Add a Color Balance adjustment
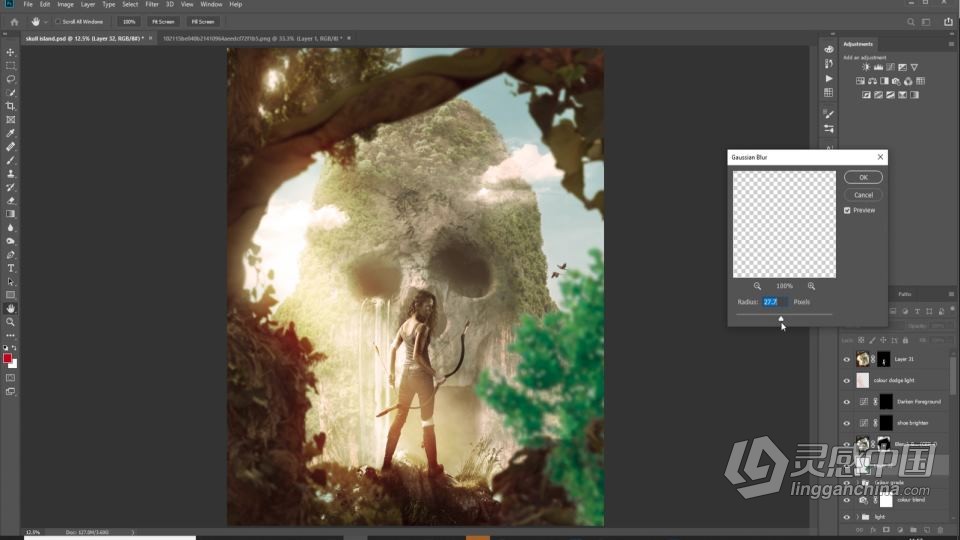This screenshot has height=540, width=960. click(x=872, y=81)
